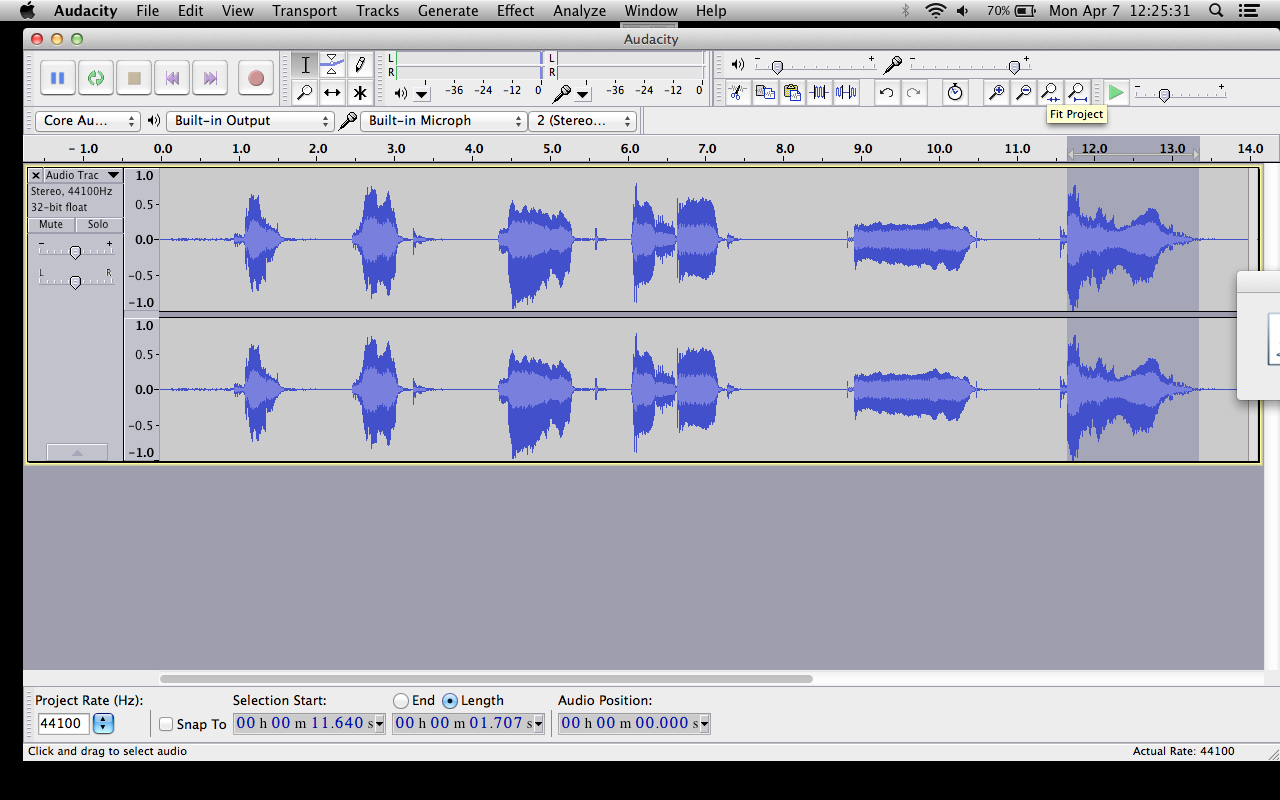The height and width of the screenshot is (800, 1280).
Task: Open the input meter dropdown arrow
Action: click(x=583, y=94)
